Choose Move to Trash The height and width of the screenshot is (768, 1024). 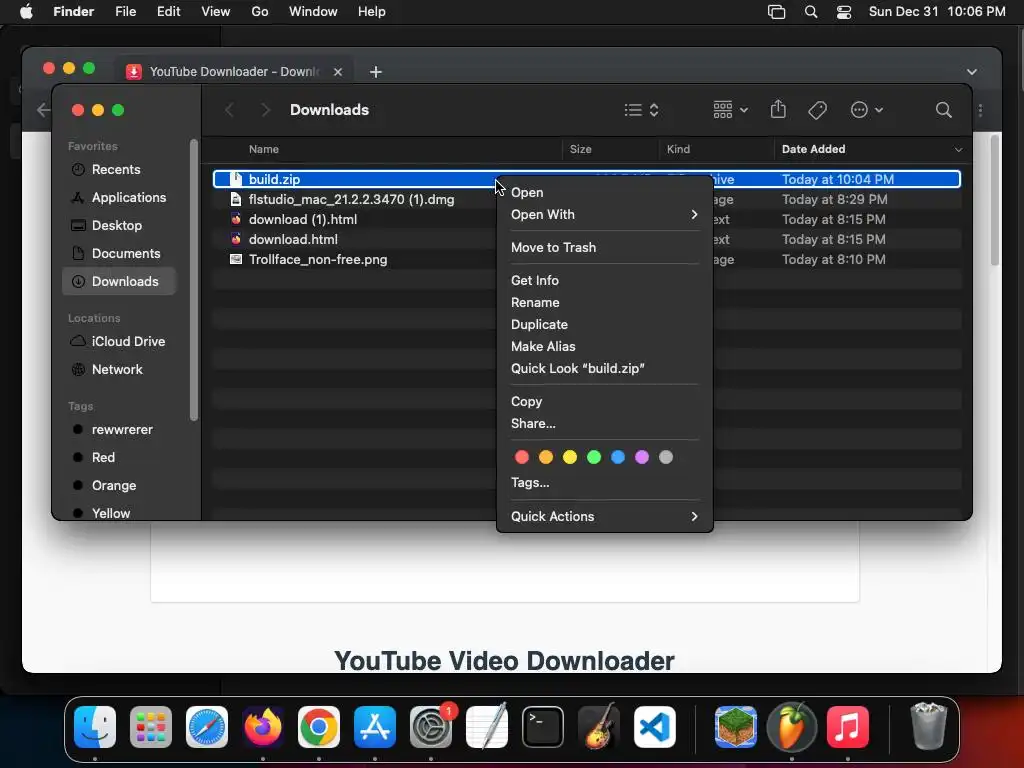click(x=604, y=247)
